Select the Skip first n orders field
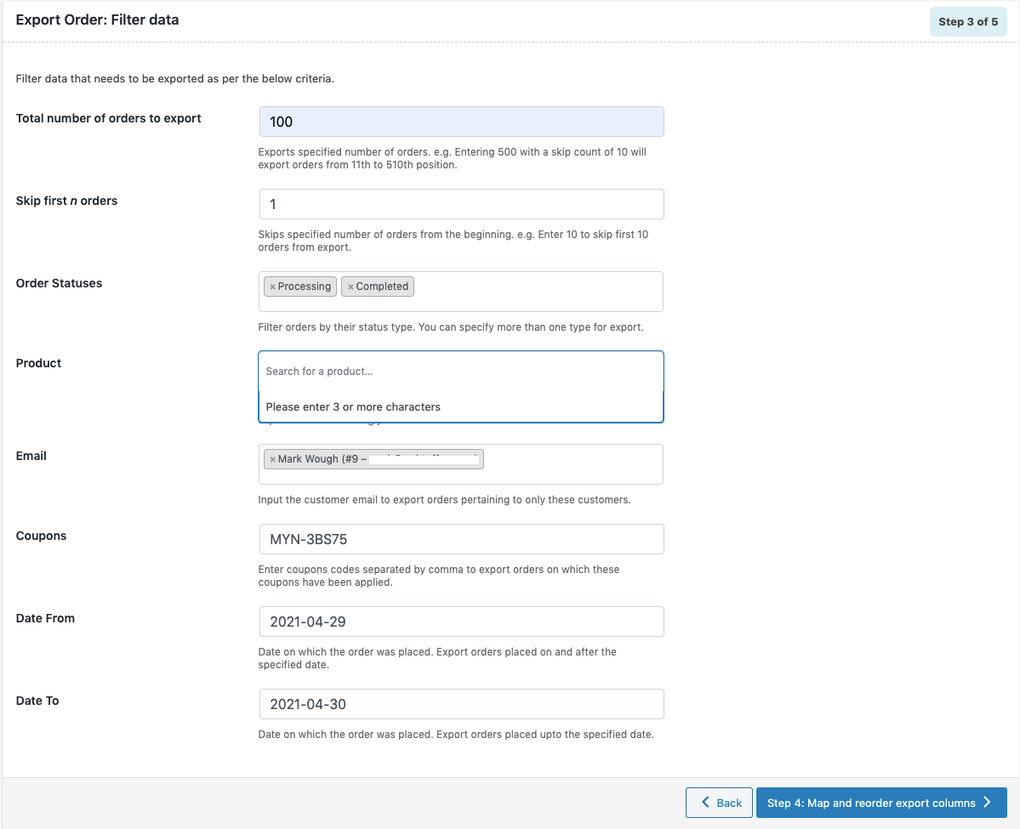This screenshot has width=1020, height=829. click(x=460, y=203)
